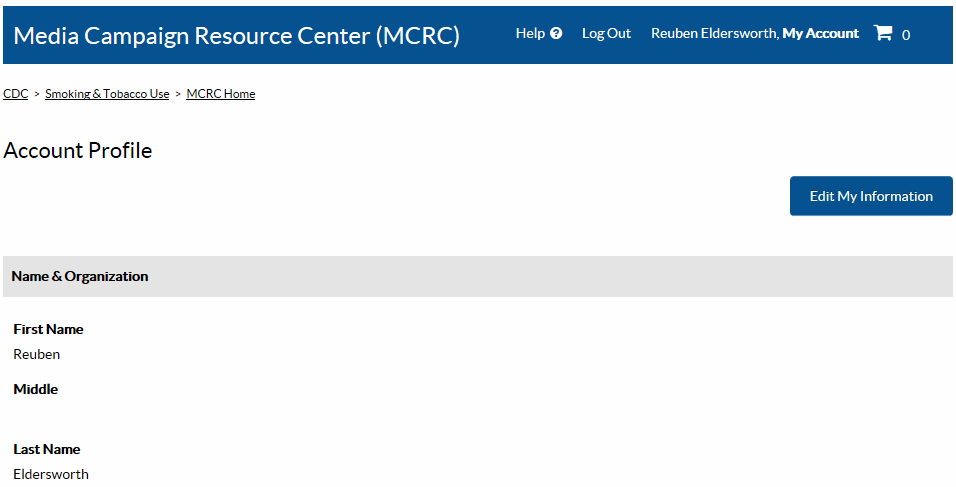Click the First Name label
Image resolution: width=956 pixels, height=487 pixels.
pos(48,330)
